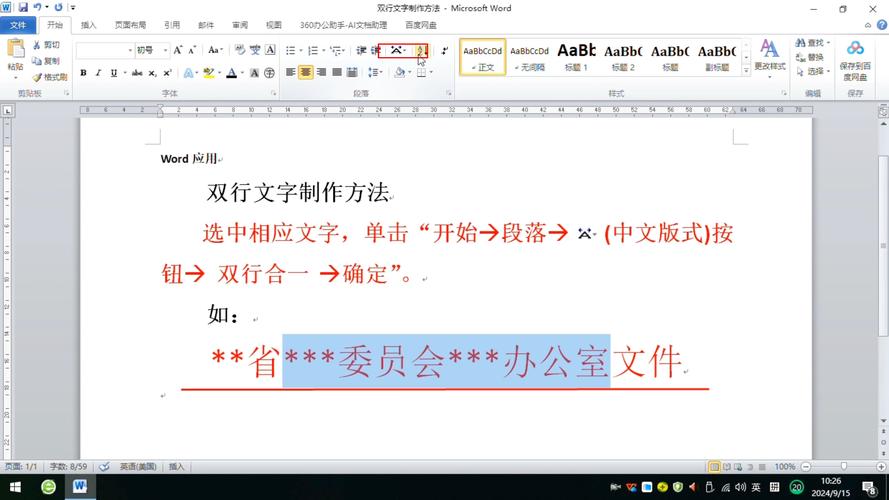This screenshot has height=500, width=889.
Task: Click the Show/Hide paragraph marks icon
Action: pyautogui.click(x=444, y=50)
